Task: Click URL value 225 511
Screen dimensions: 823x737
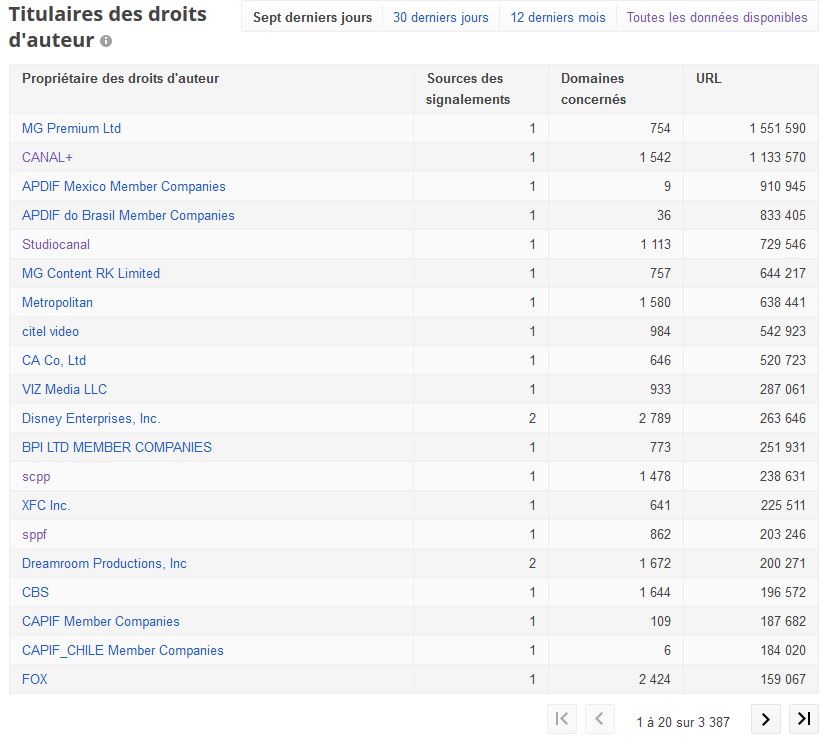Action: 783,506
